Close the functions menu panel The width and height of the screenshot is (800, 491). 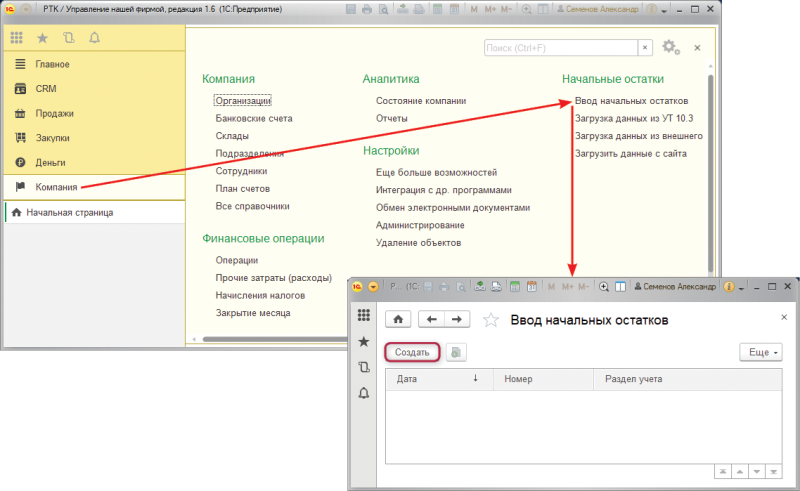697,47
